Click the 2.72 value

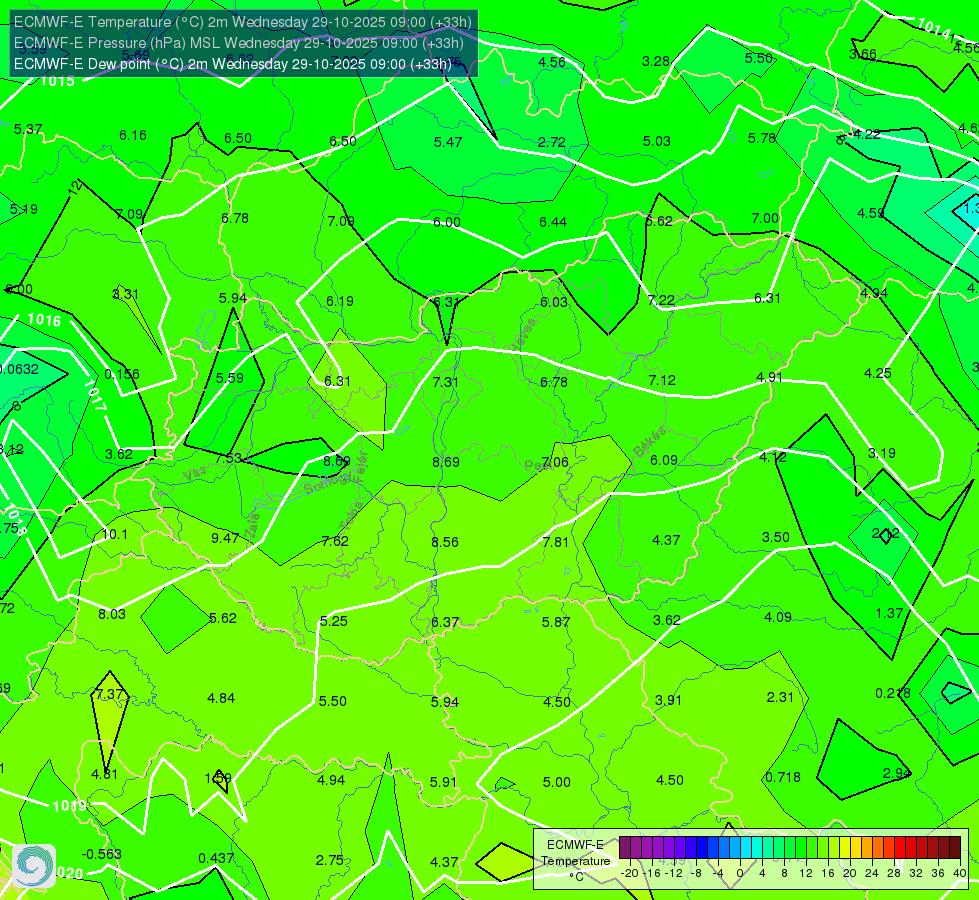(x=552, y=142)
